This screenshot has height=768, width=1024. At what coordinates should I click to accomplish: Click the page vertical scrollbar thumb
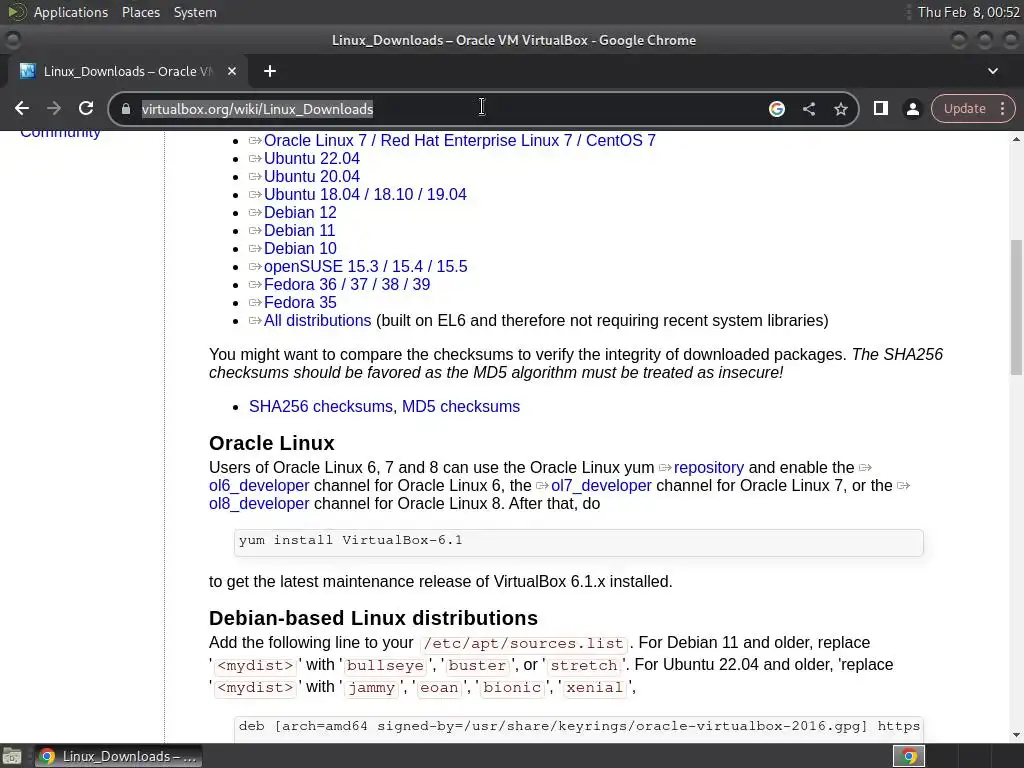tap(1016, 307)
